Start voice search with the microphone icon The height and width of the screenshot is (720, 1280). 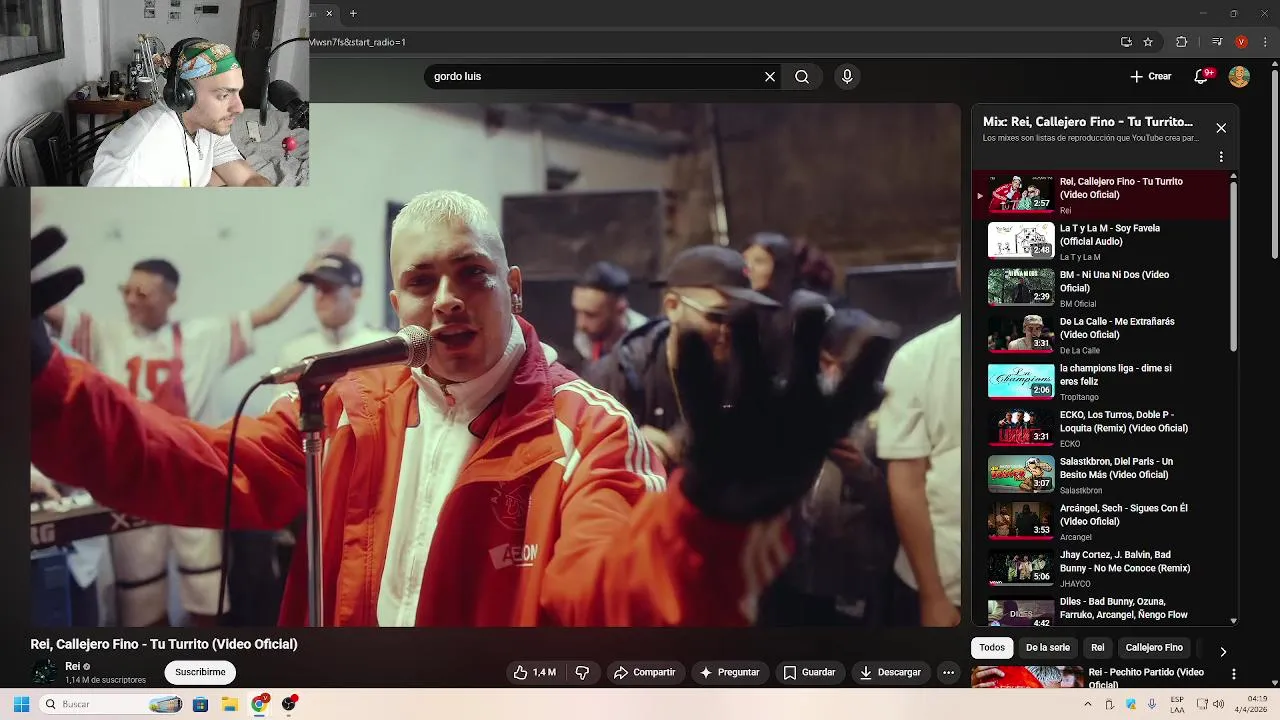pos(847,76)
